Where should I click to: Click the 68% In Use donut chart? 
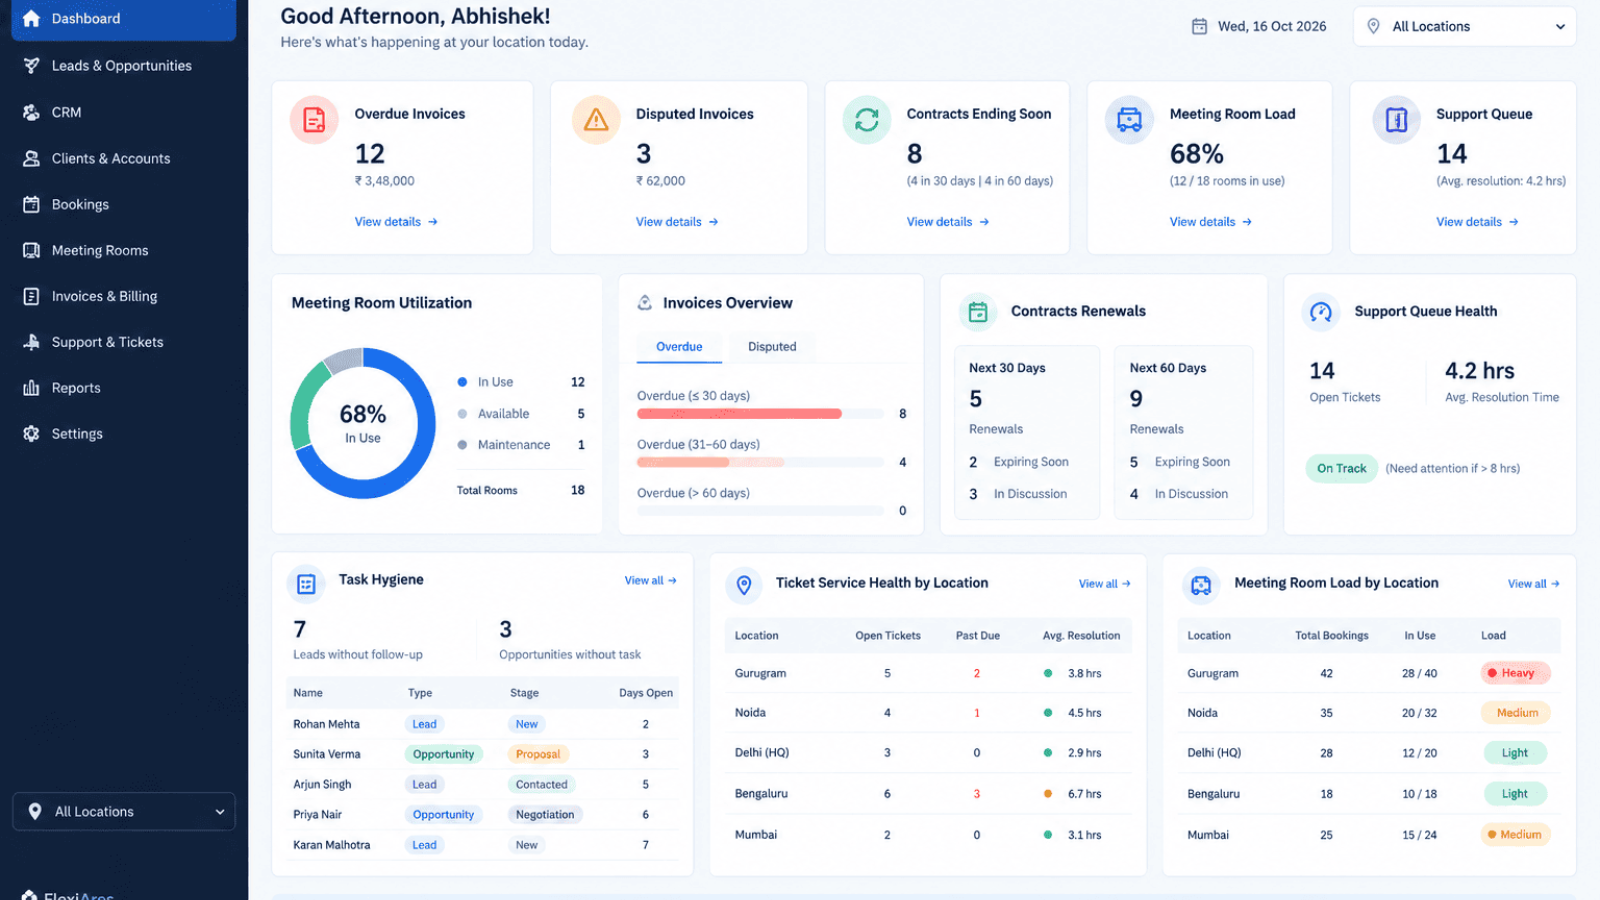tap(363, 423)
